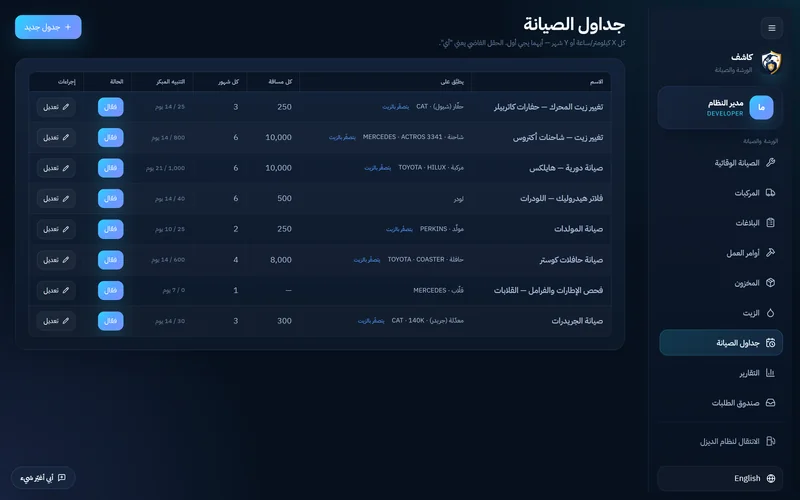Click "صيانة حافلات كوستر" name cell
The image size is (800, 500).
click(571, 260)
